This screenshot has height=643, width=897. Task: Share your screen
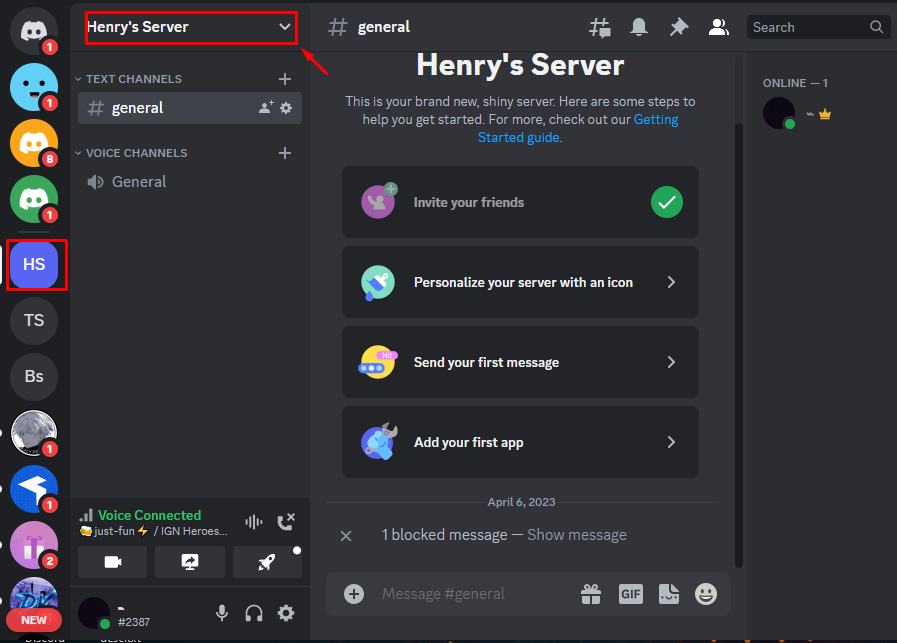pos(190,562)
